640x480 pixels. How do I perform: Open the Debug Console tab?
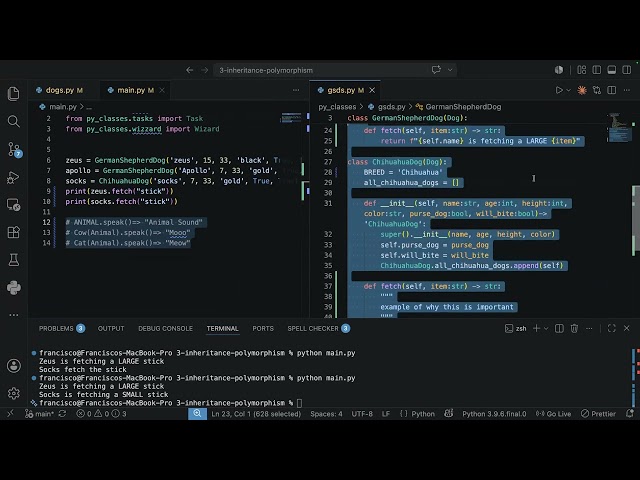[165, 329]
